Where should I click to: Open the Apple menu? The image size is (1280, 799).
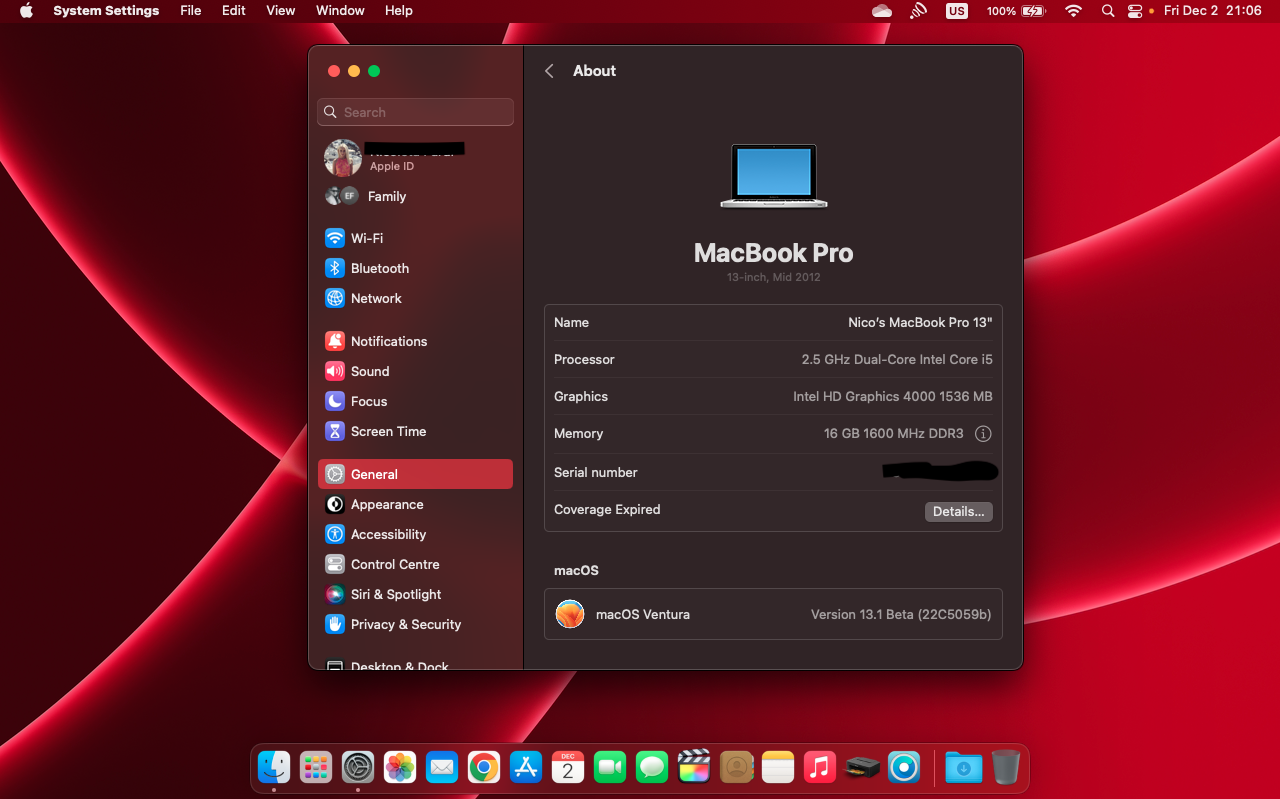coord(26,11)
